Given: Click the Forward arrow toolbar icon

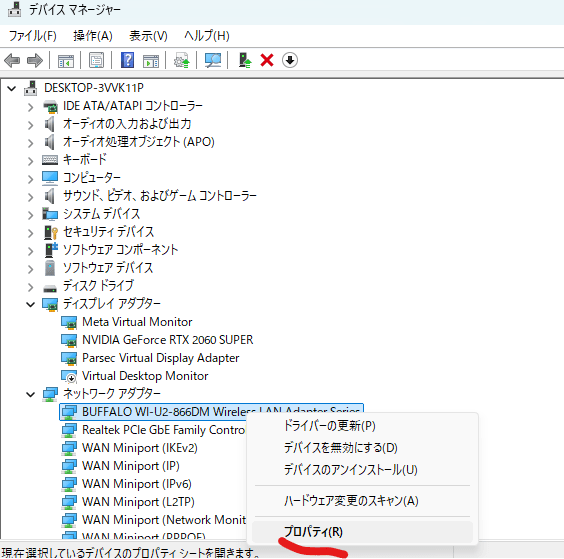Looking at the screenshot, I should [x=35, y=60].
